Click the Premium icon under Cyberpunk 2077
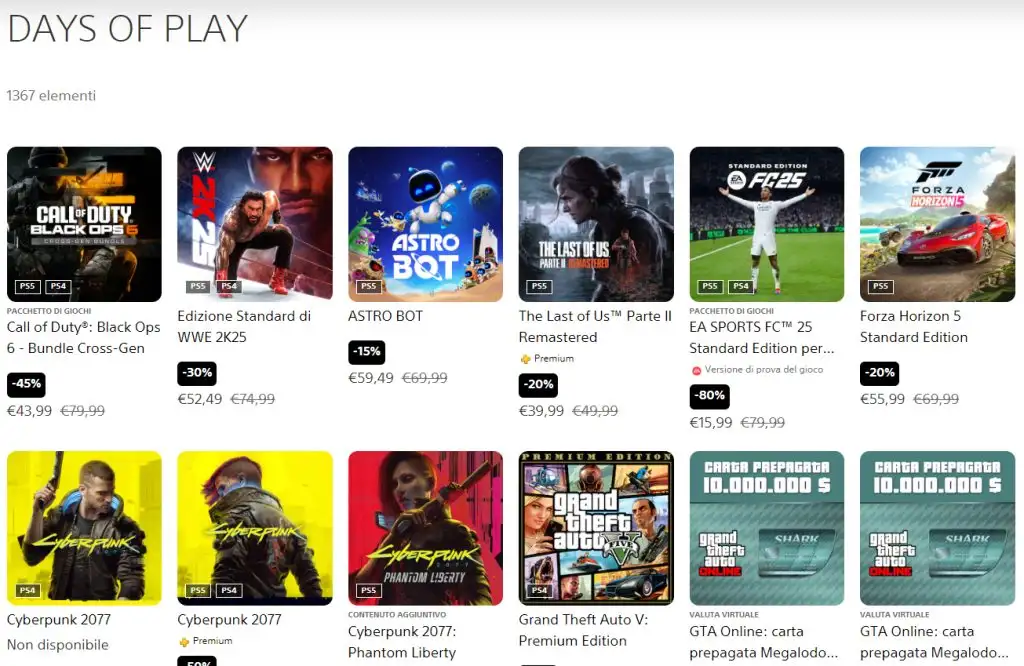 pos(184,641)
